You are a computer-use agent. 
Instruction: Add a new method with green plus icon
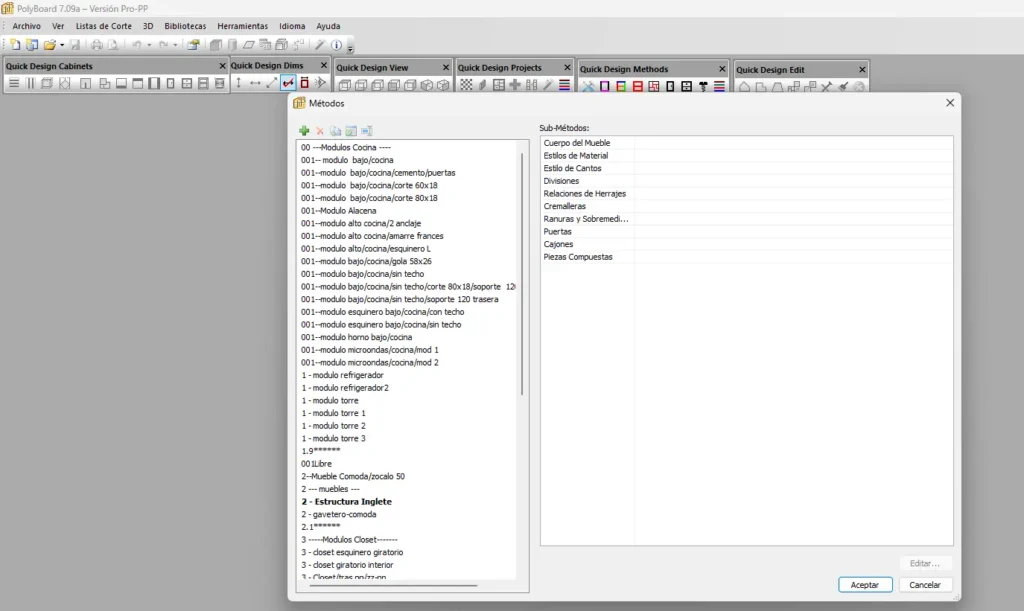[304, 131]
